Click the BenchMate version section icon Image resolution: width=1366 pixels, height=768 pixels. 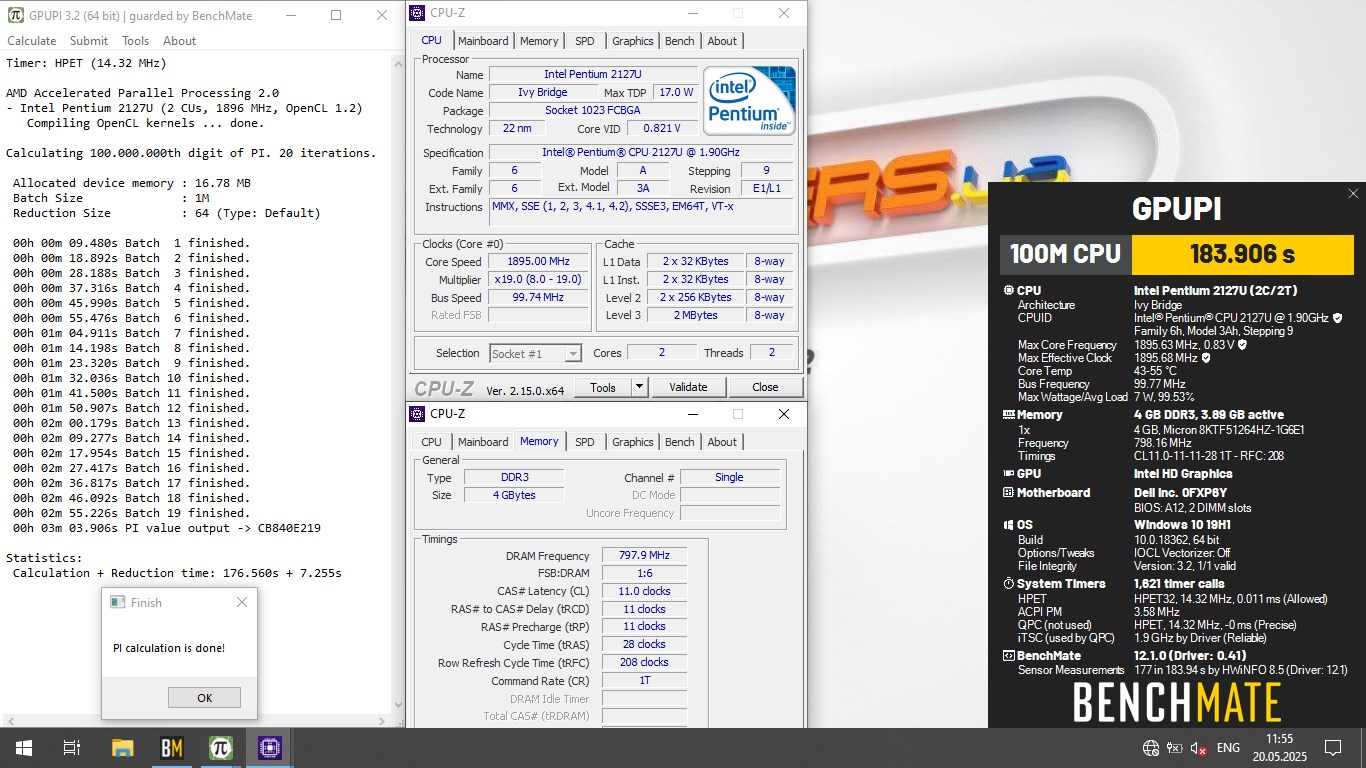(x=1008, y=656)
